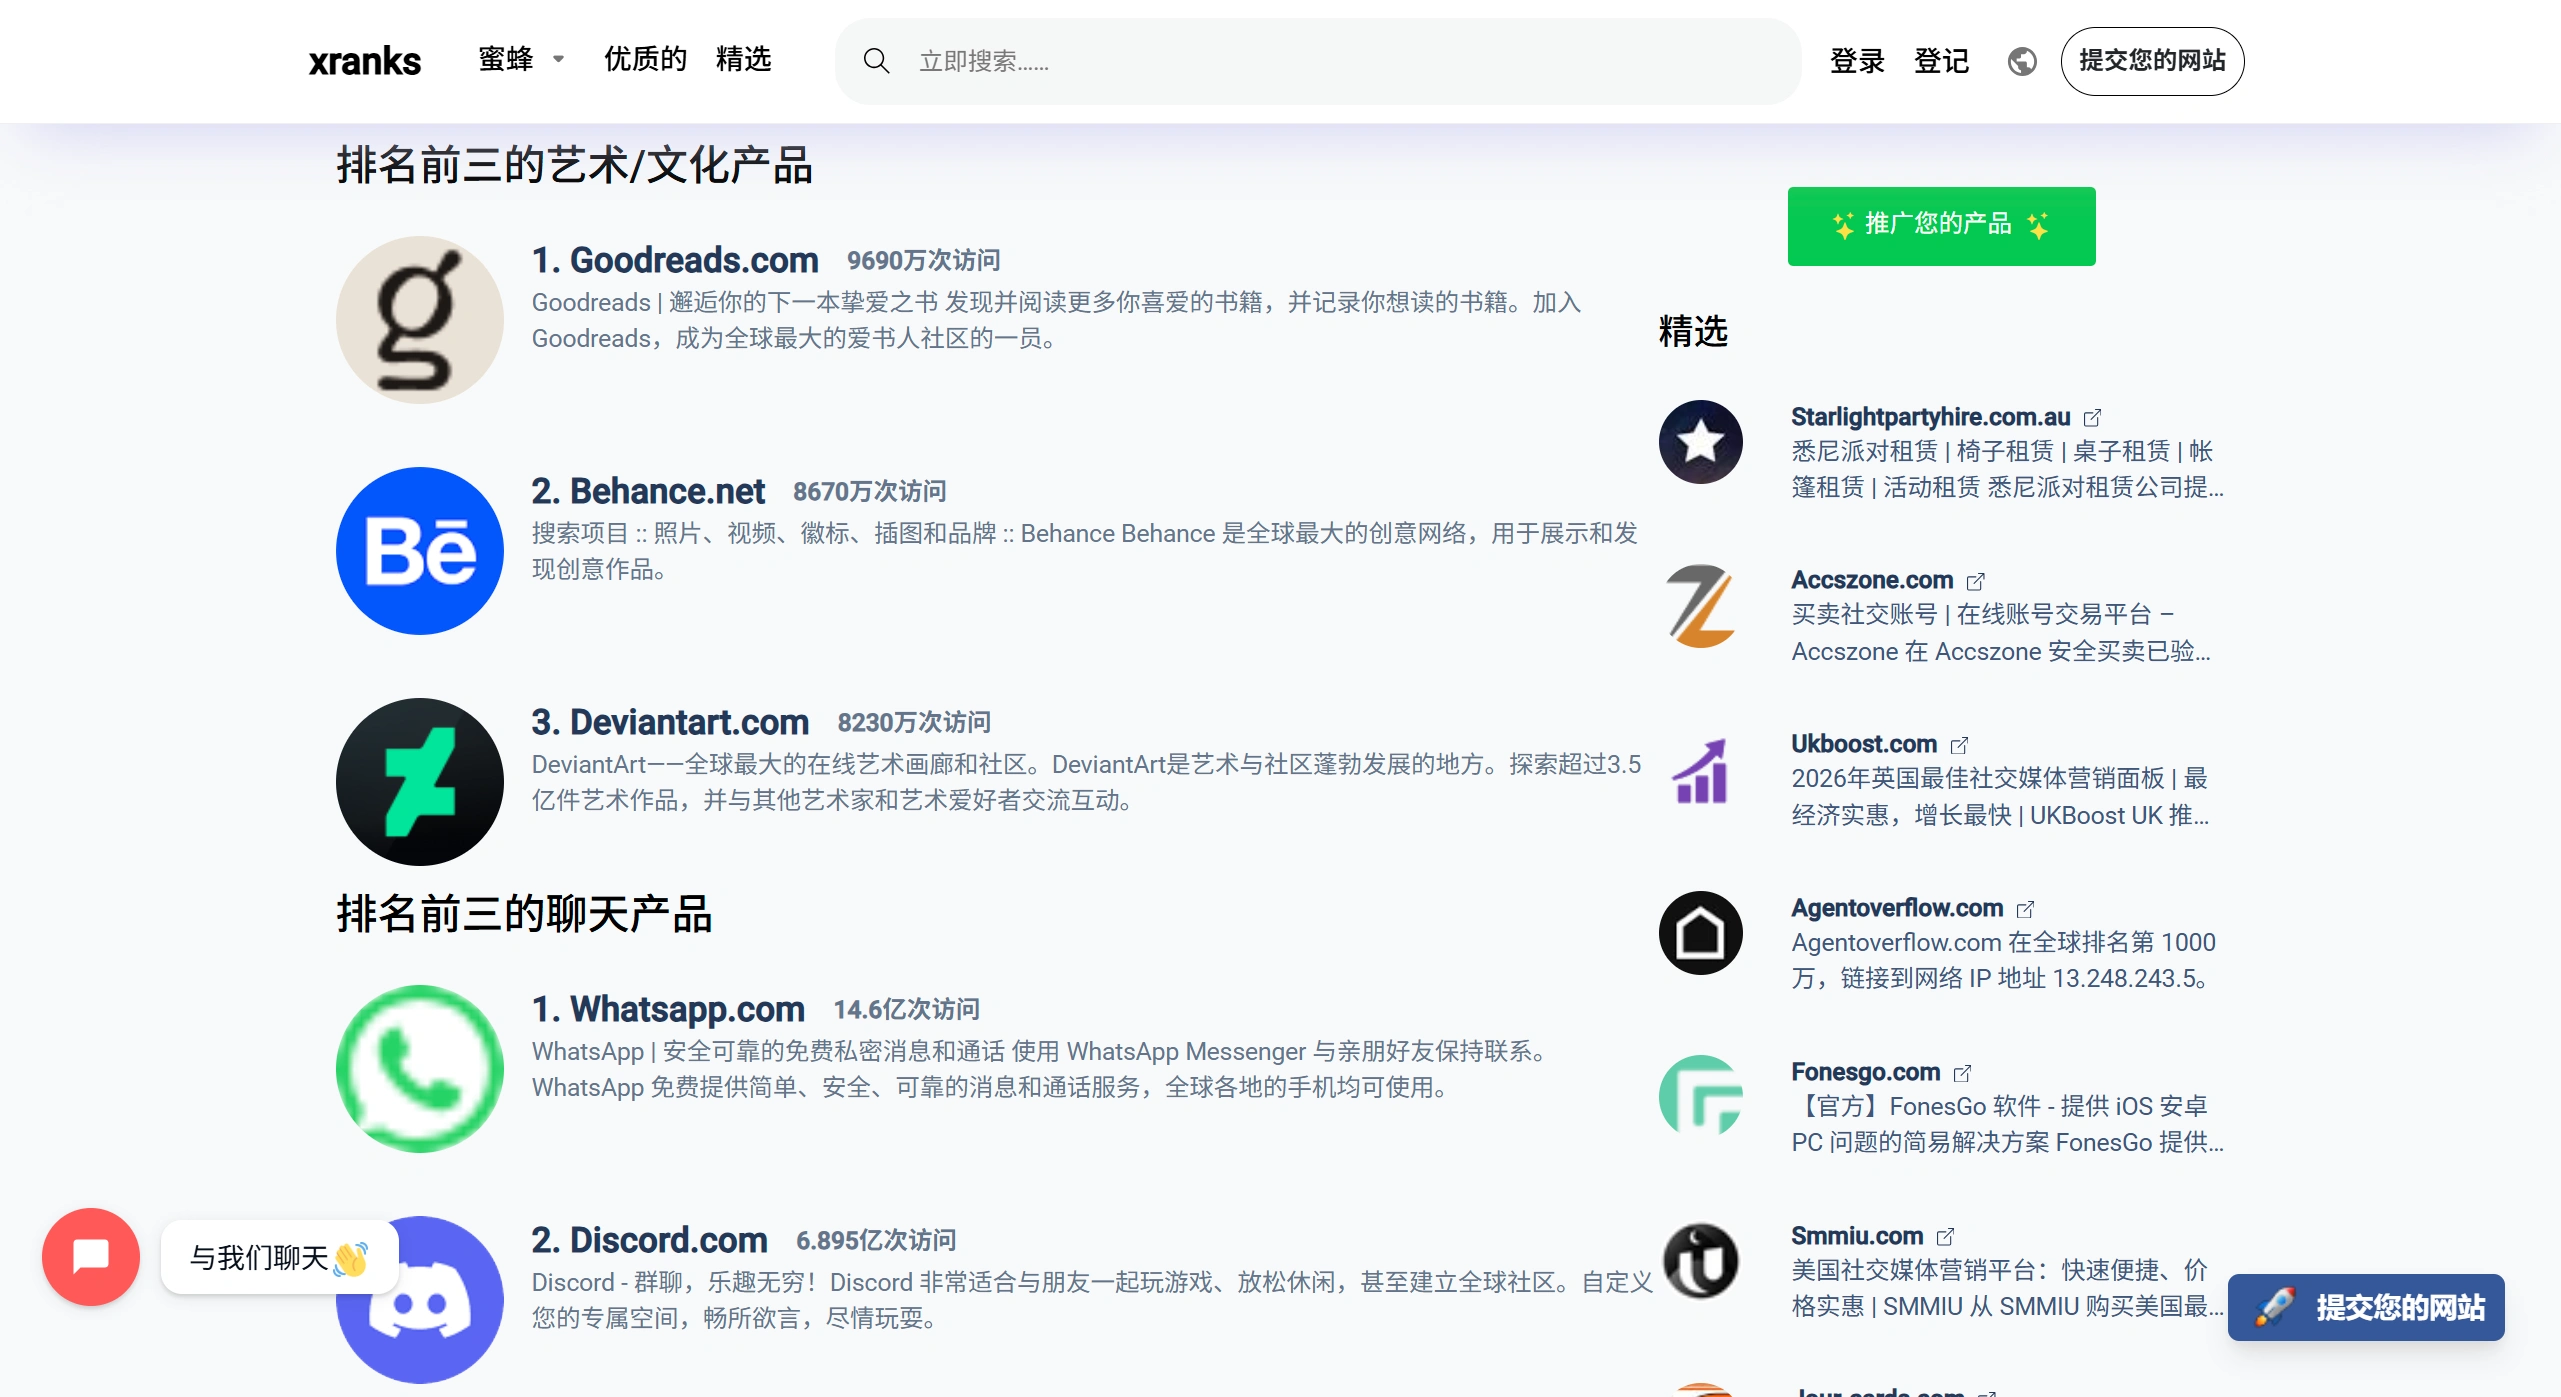Open the Ukboost.com link

point(1864,744)
